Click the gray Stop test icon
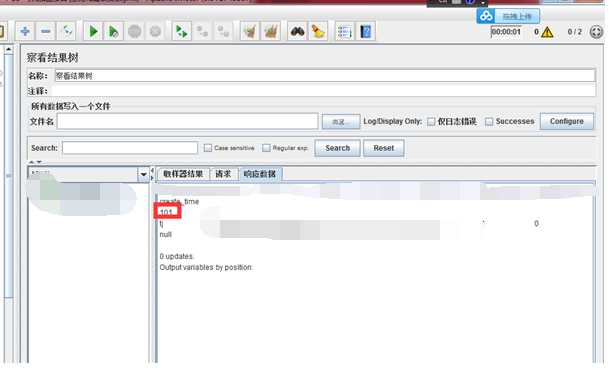This screenshot has height=387, width=616. click(134, 31)
